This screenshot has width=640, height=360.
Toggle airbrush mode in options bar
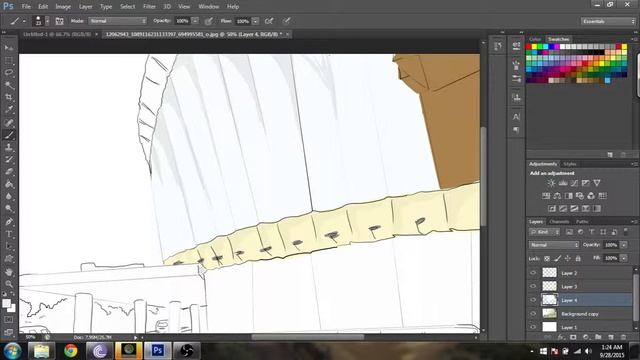click(269, 21)
